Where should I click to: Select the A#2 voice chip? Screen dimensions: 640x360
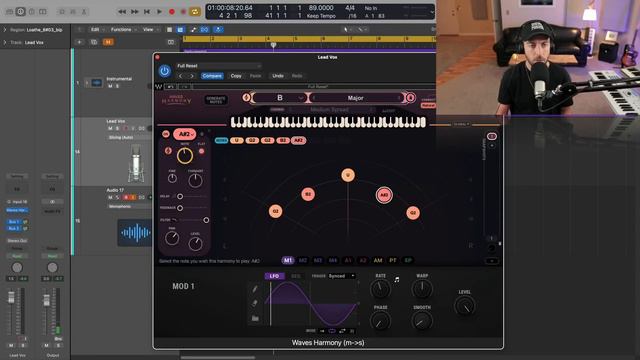coord(298,140)
